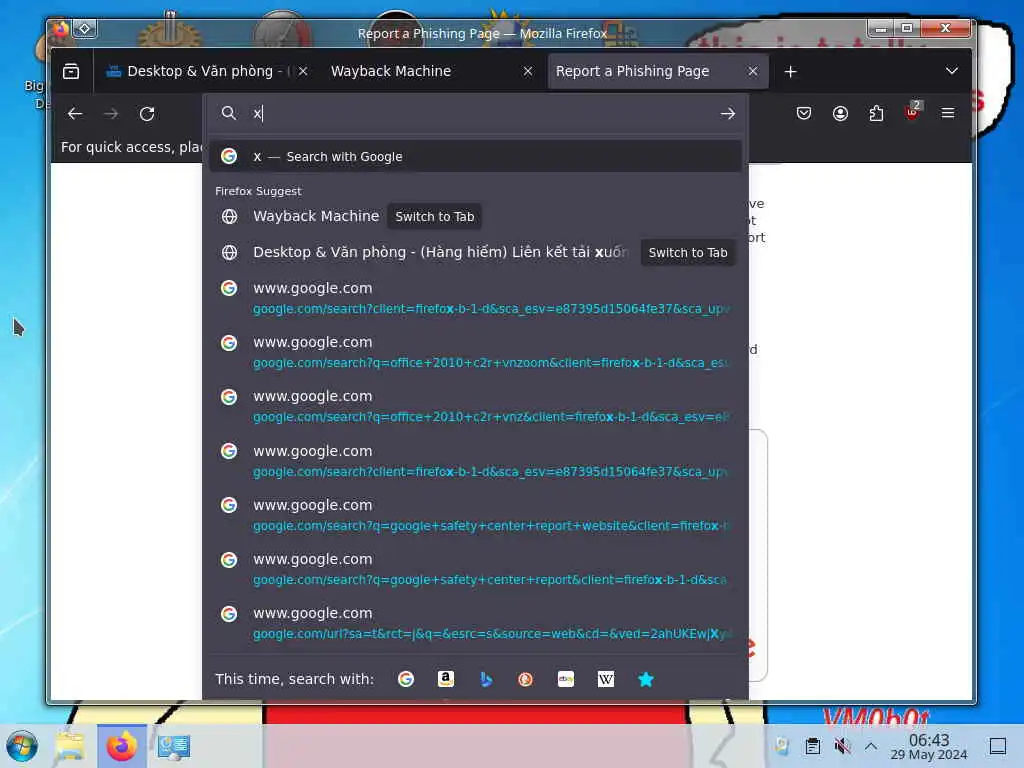
Task: Click the muted volume tray icon
Action: click(x=842, y=746)
